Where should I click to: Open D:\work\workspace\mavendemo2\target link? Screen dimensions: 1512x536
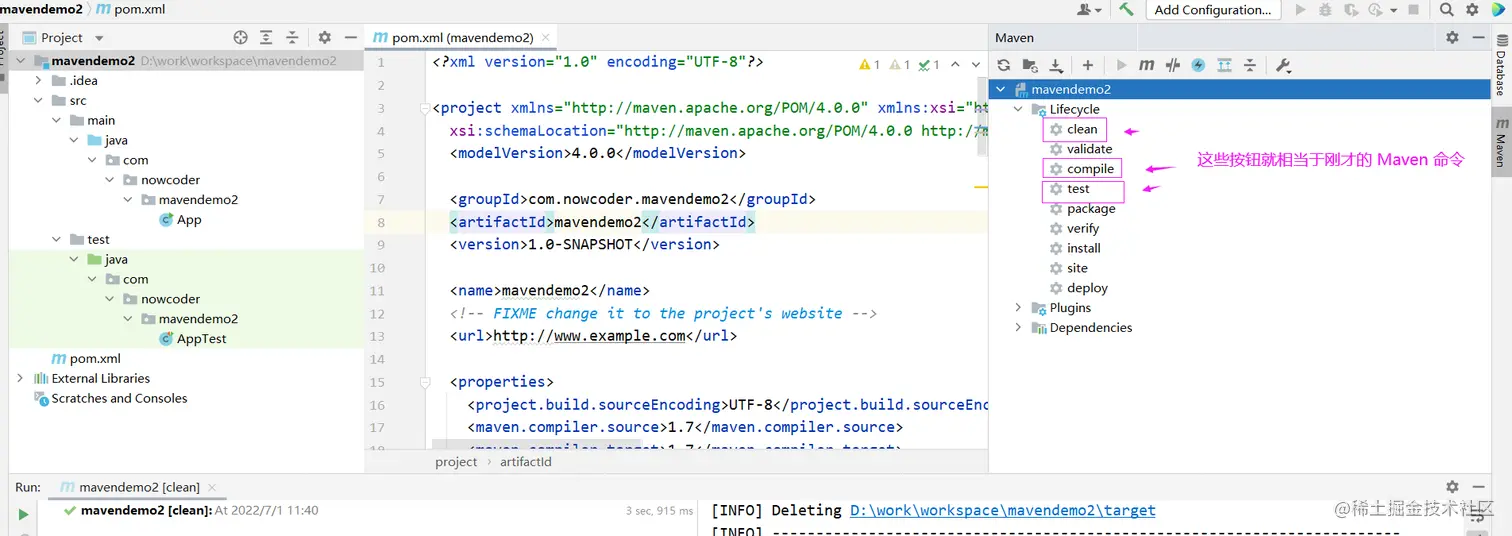coord(1002,511)
